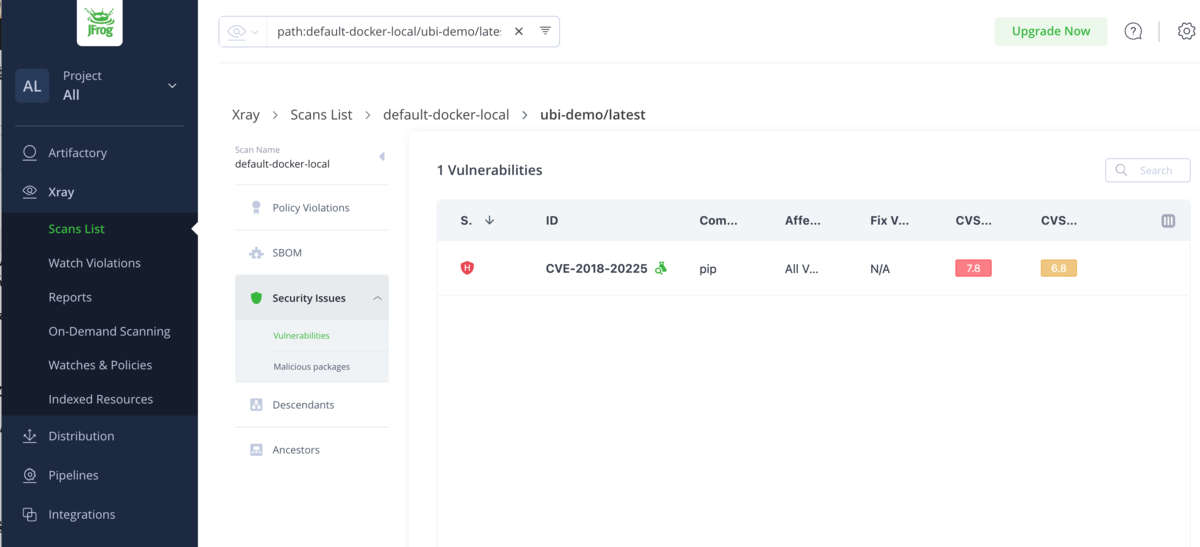
Task: Click the pip component cell
Action: coord(708,269)
